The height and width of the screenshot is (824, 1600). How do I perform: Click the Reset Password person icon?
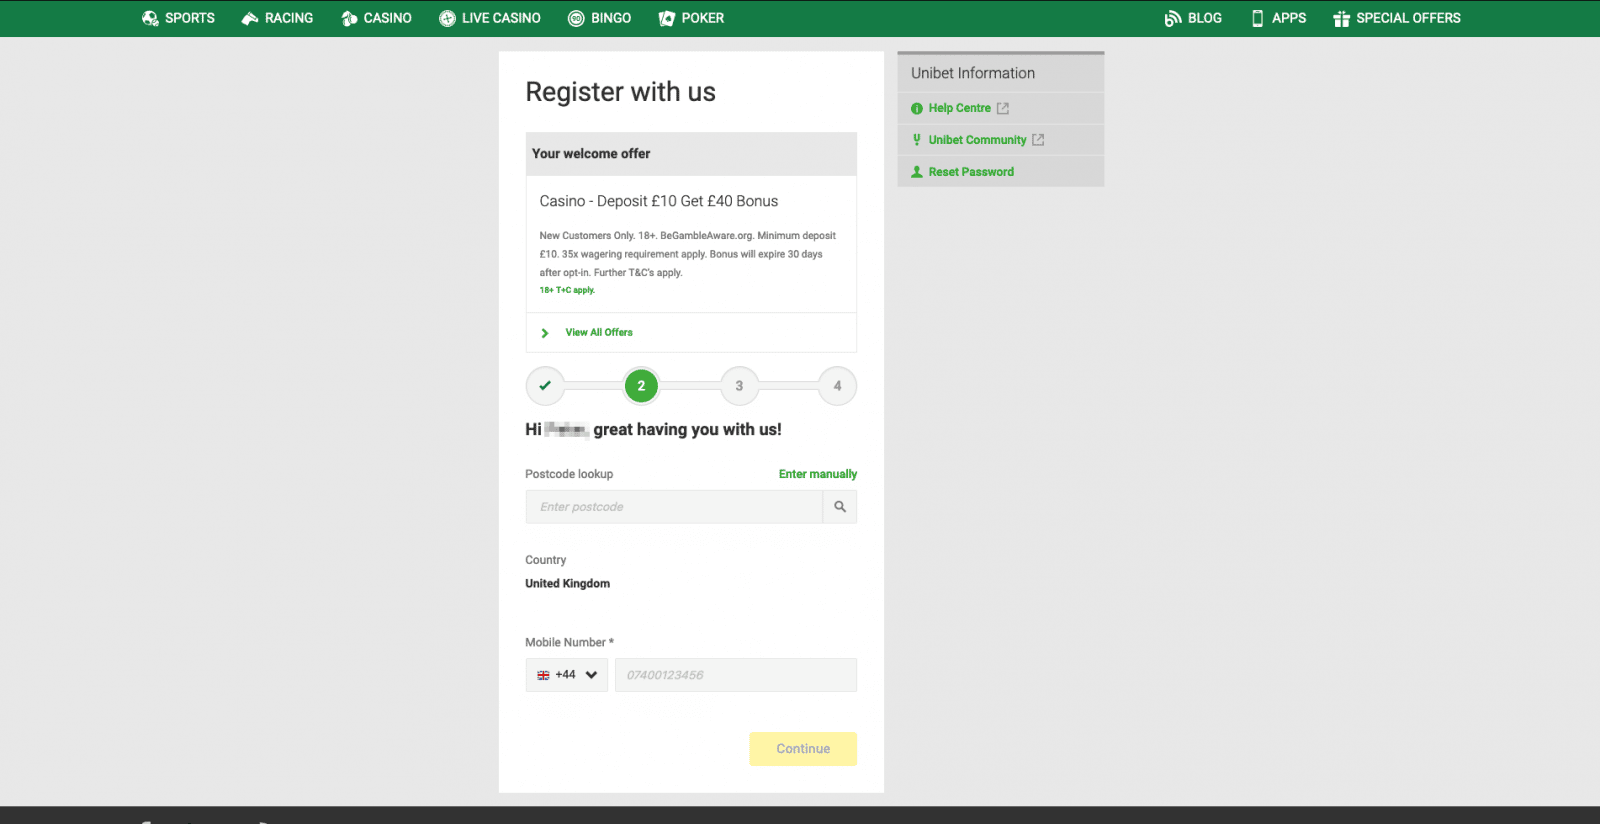coord(917,172)
